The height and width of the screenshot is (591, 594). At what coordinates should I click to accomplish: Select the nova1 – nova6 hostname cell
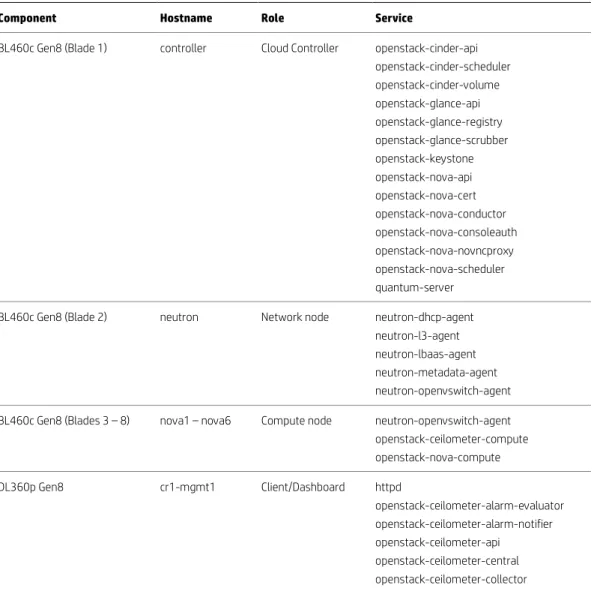(195, 421)
